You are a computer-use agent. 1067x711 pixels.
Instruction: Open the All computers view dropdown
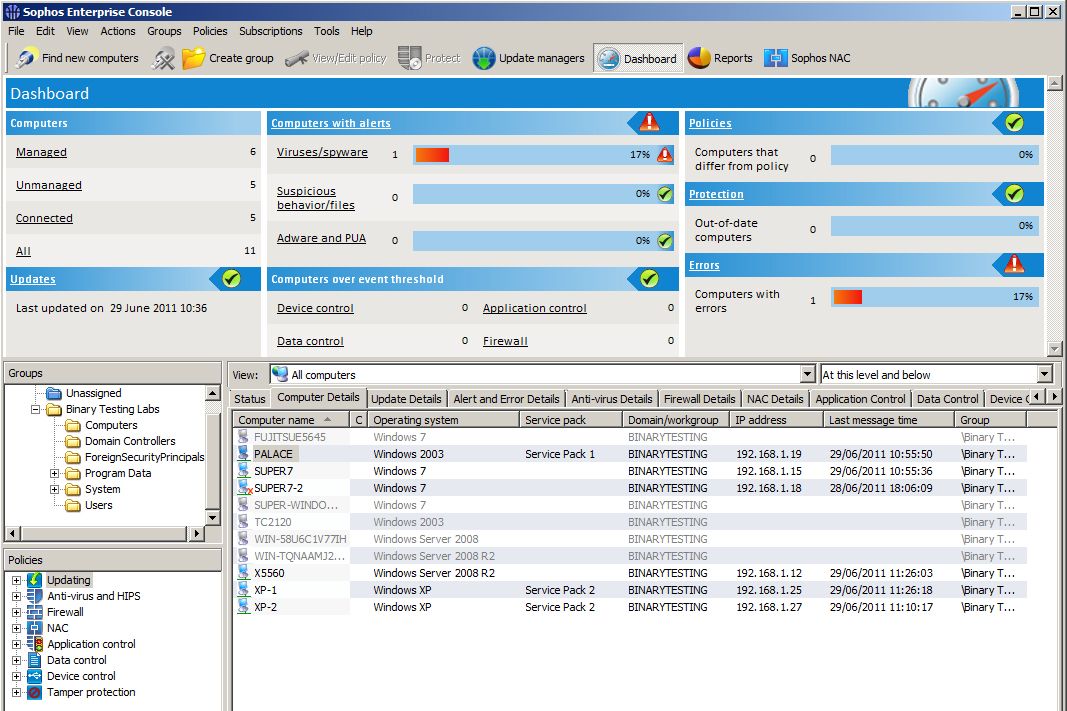pos(807,374)
